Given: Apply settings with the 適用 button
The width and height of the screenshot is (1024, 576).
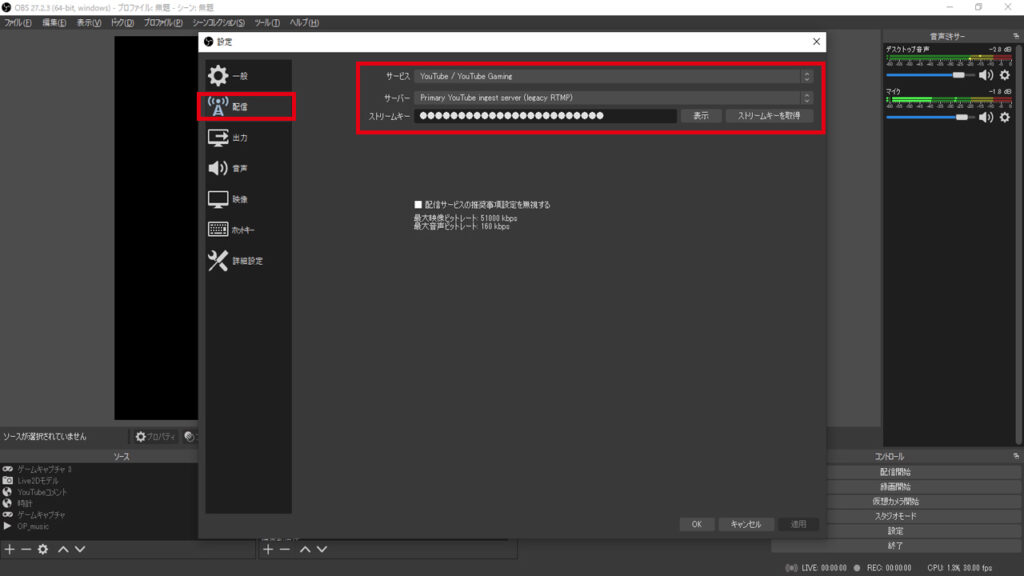Looking at the screenshot, I should (x=797, y=523).
